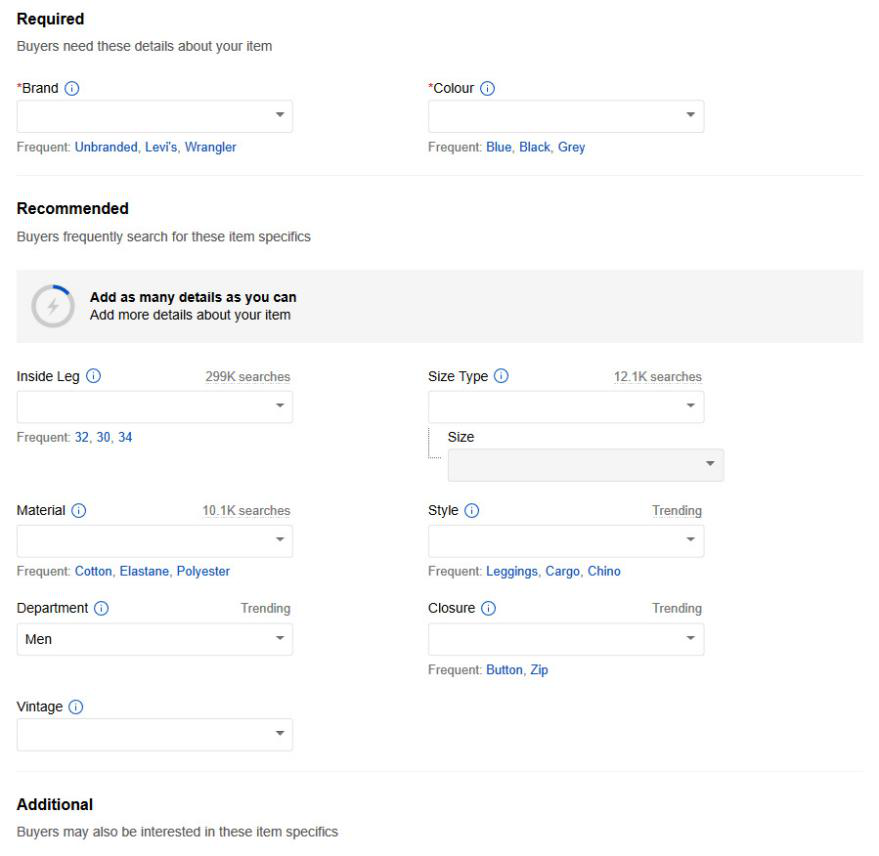Click the Department info icon
The height and width of the screenshot is (856, 879).
[102, 608]
